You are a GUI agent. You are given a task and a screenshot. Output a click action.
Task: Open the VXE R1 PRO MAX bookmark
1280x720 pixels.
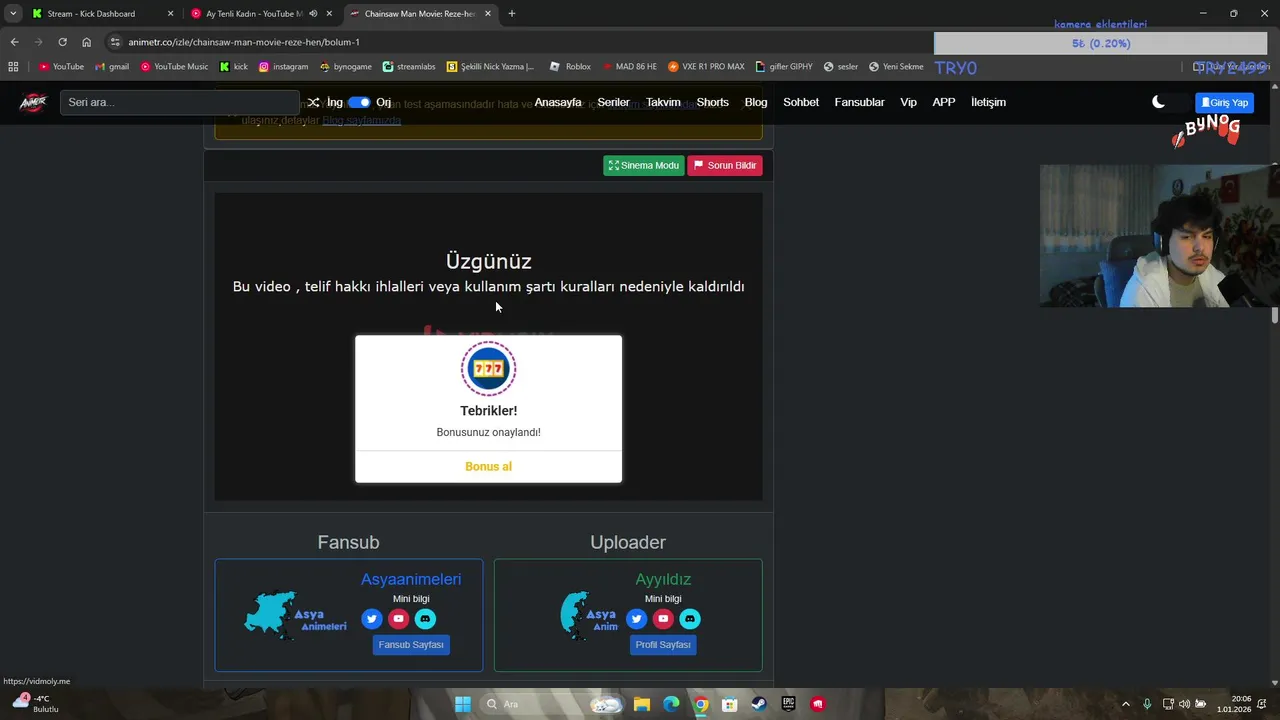(706, 67)
